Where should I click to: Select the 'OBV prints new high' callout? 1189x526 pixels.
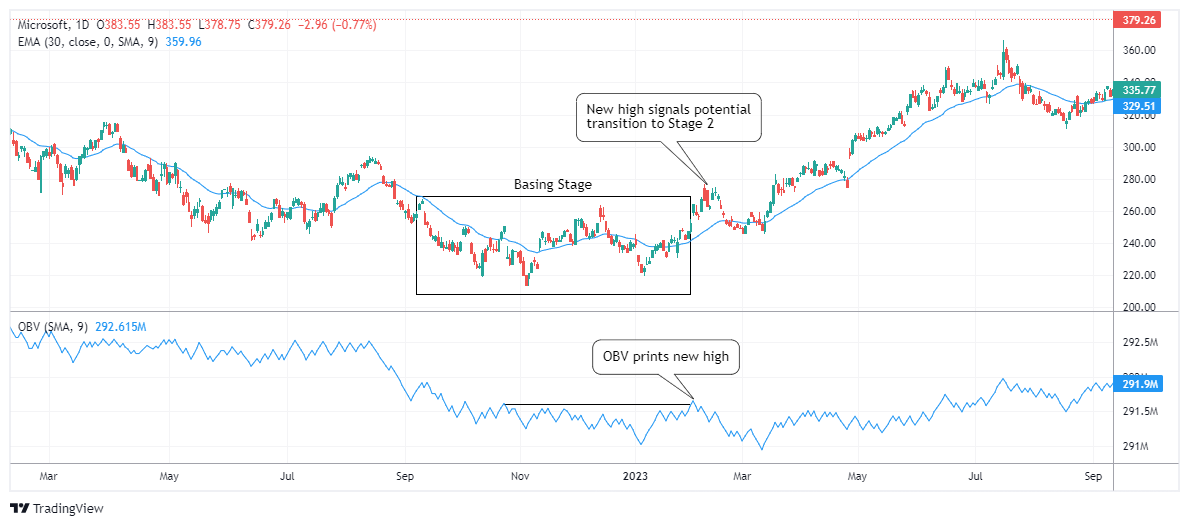click(x=665, y=357)
